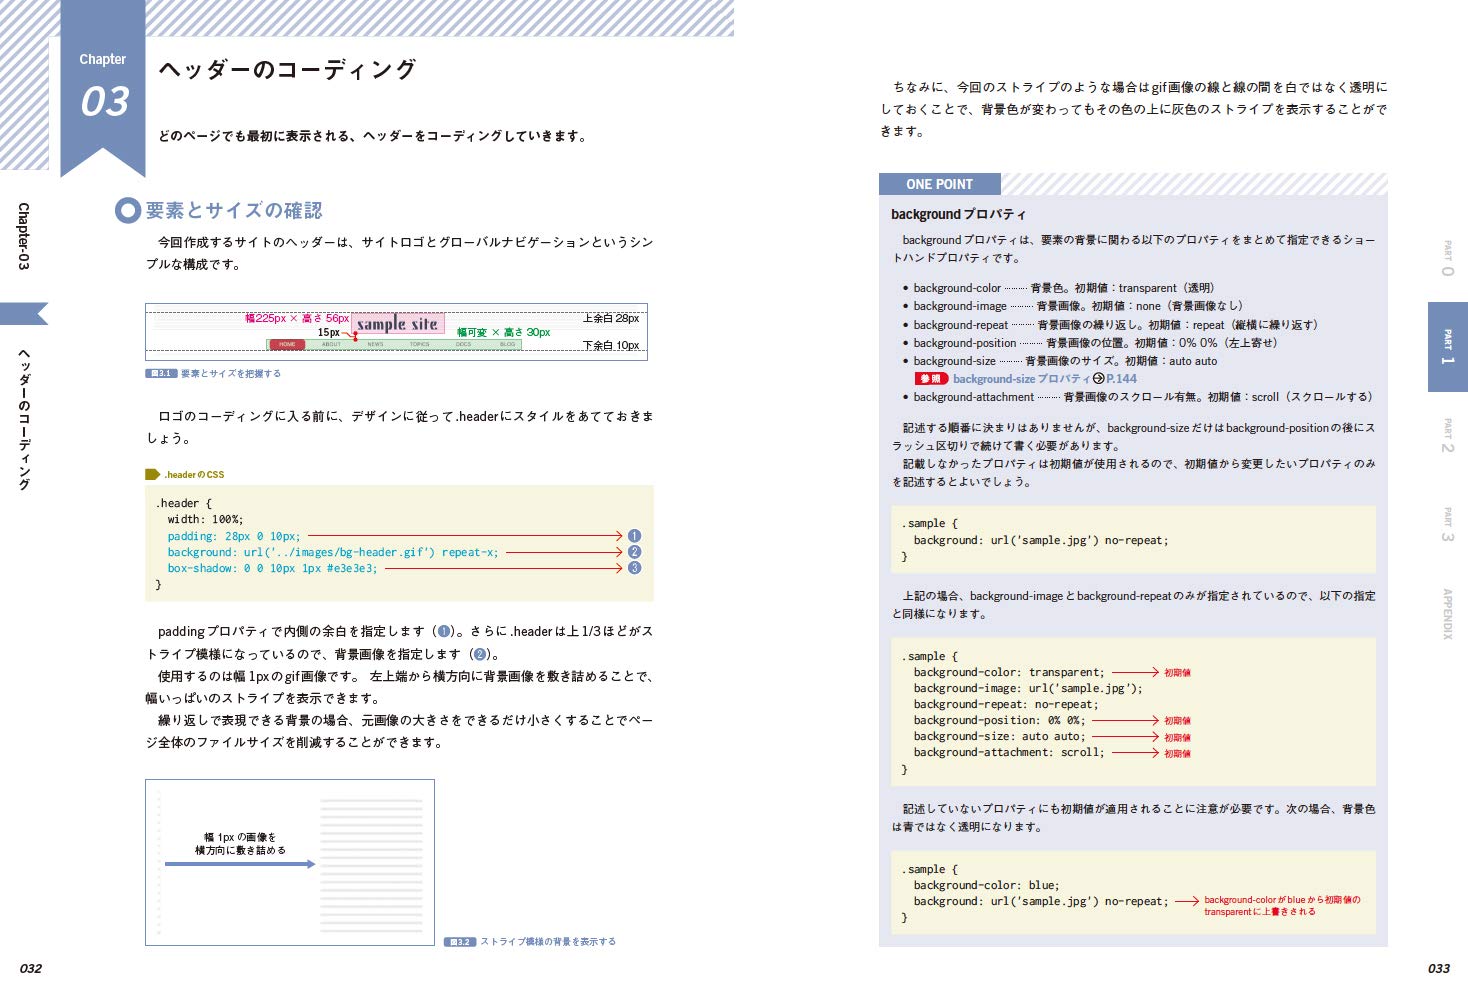Open the background-size プロパティ P.144 reference link

(1044, 379)
